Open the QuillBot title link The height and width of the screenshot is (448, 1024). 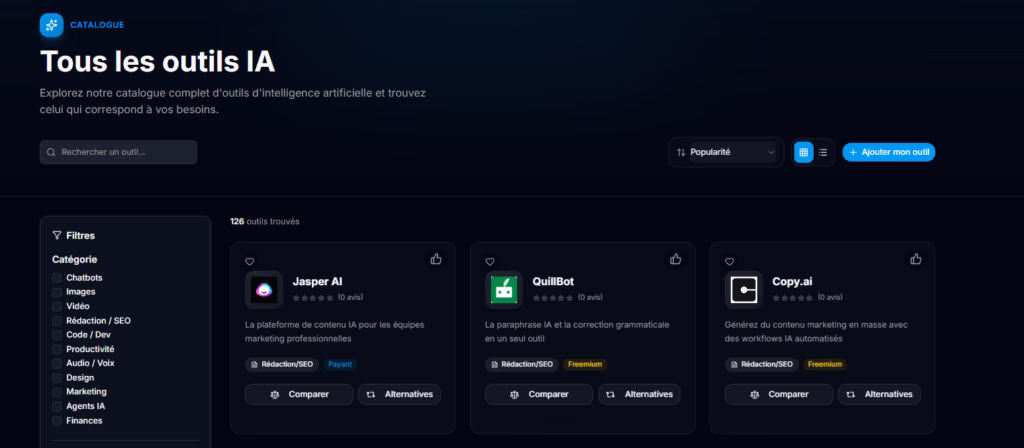pos(553,281)
